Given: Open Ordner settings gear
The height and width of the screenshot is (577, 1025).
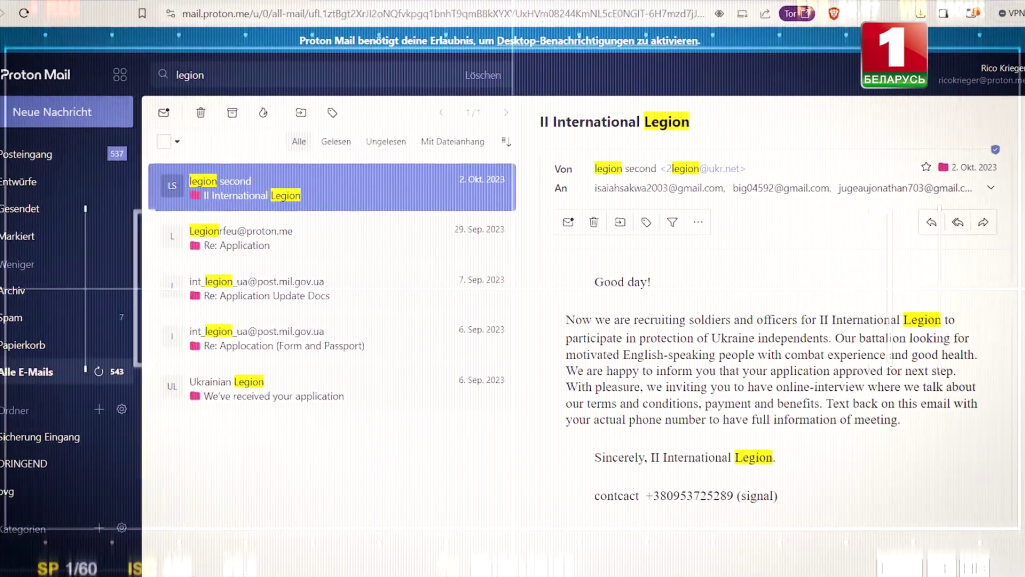Looking at the screenshot, I should (x=122, y=410).
